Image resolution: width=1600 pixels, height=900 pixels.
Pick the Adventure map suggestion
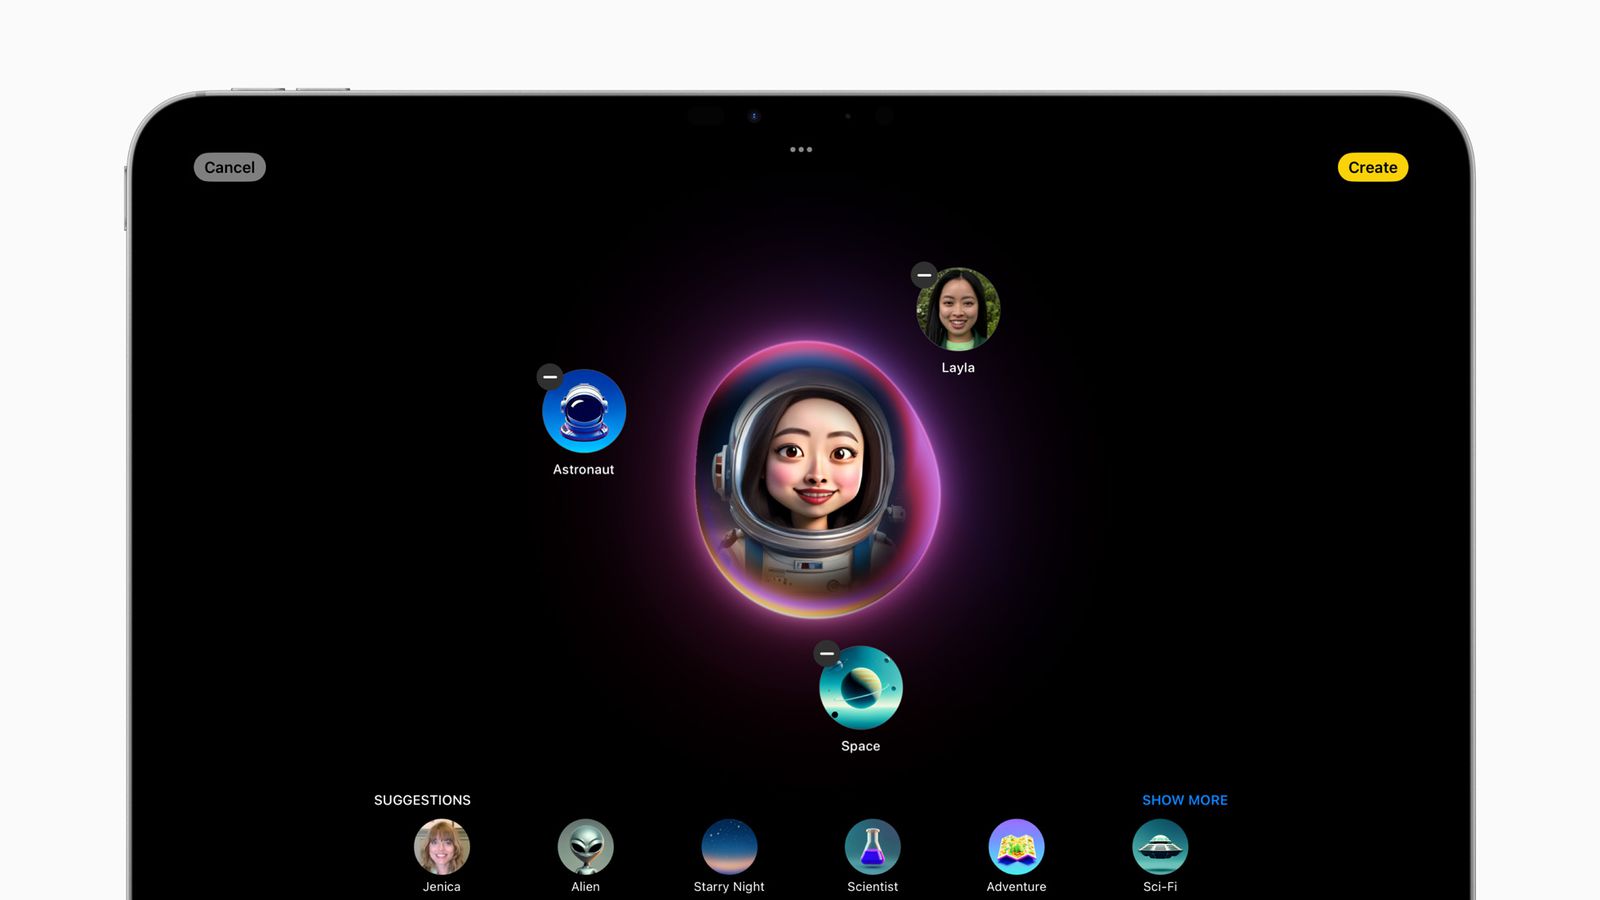click(x=1016, y=848)
